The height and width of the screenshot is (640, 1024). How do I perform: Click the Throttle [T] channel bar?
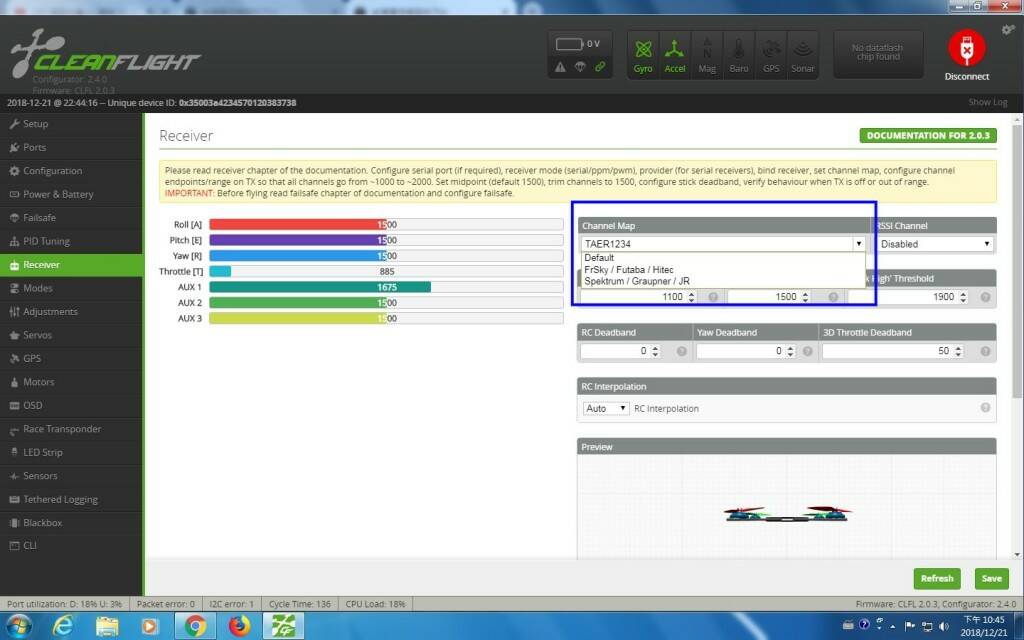click(x=386, y=271)
